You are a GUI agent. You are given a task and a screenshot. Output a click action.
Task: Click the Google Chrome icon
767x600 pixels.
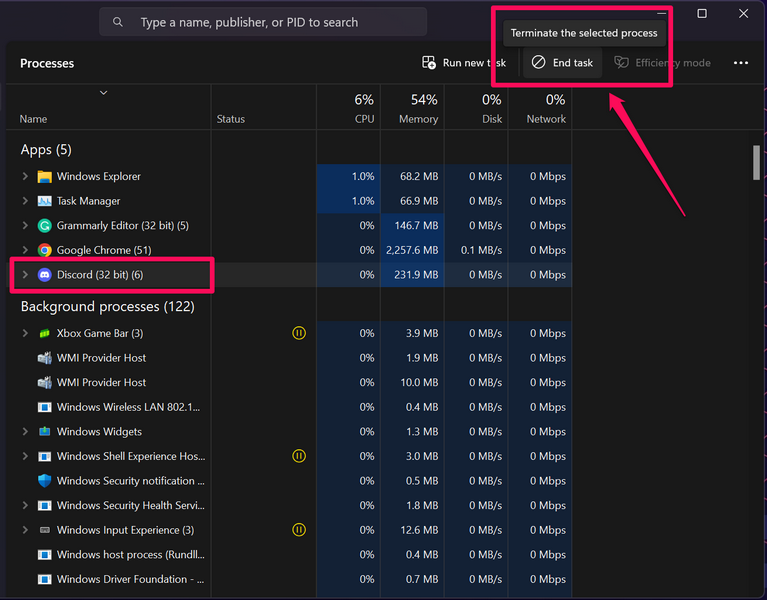(x=44, y=250)
